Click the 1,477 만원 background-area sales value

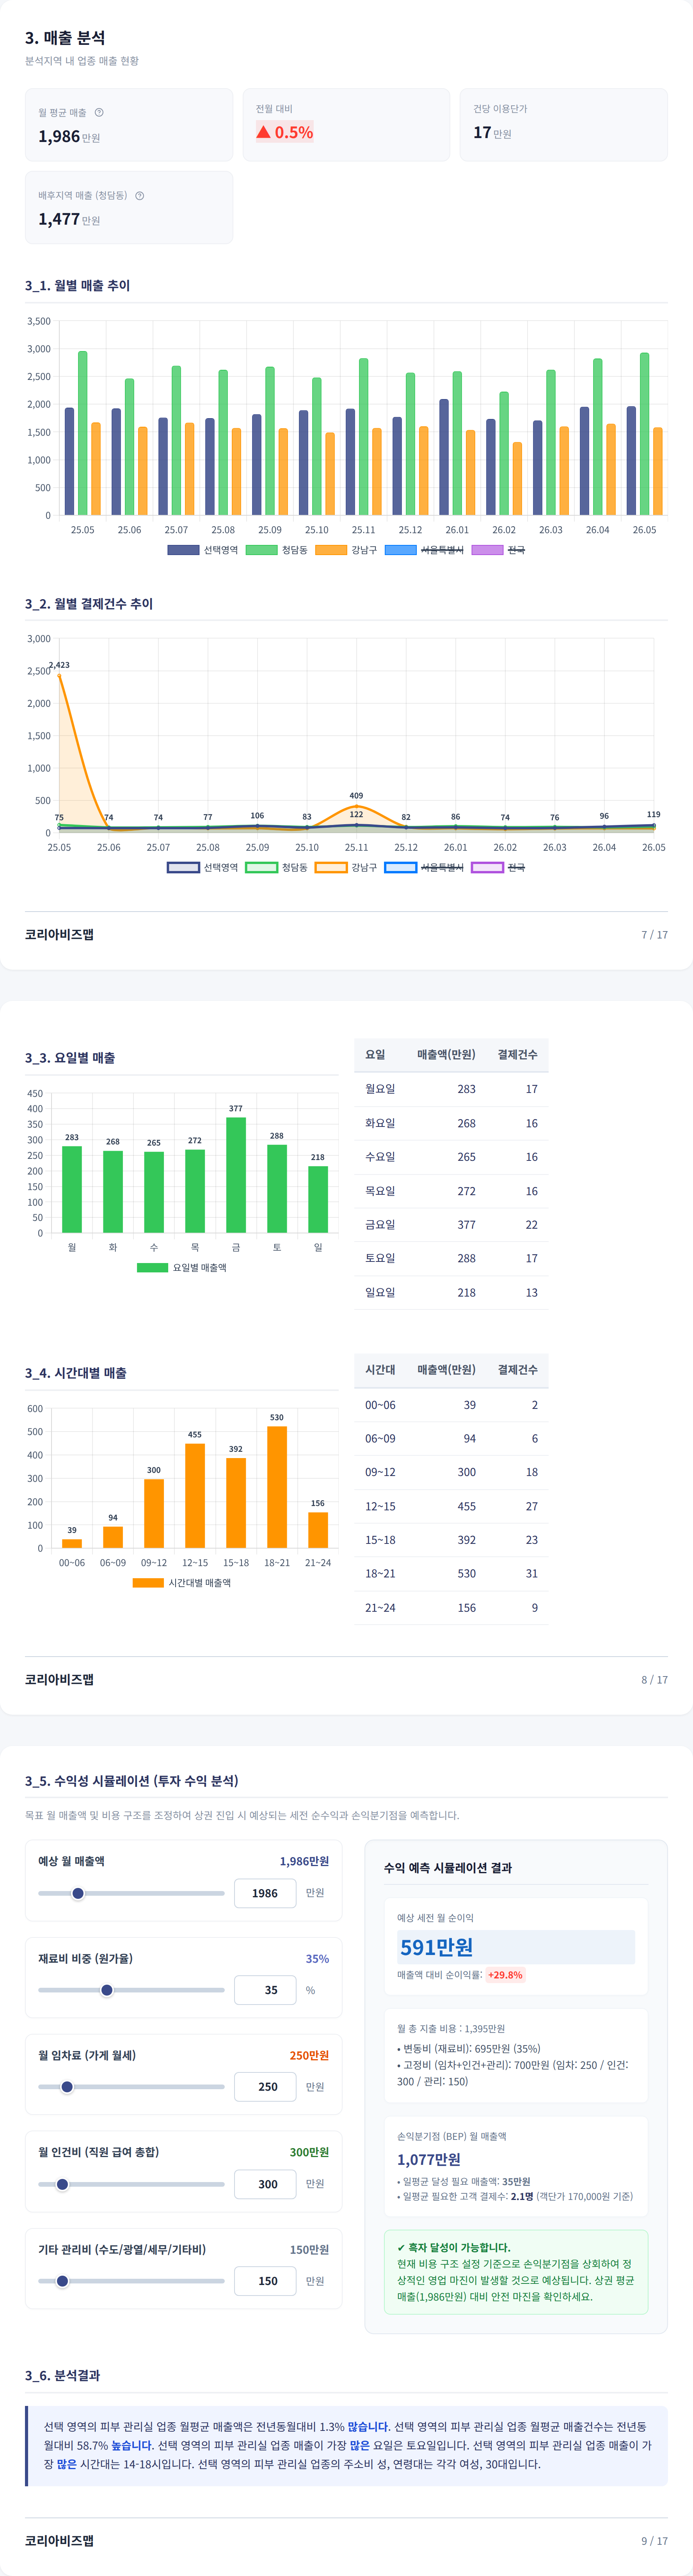pos(69,219)
